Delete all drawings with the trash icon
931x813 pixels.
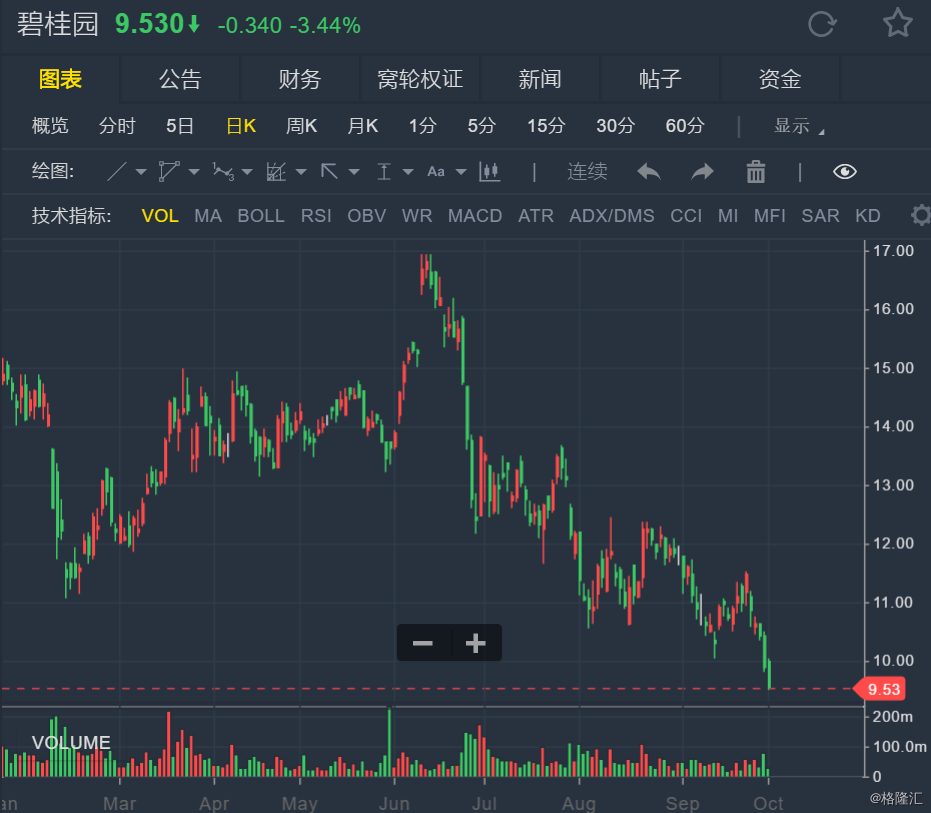point(755,172)
